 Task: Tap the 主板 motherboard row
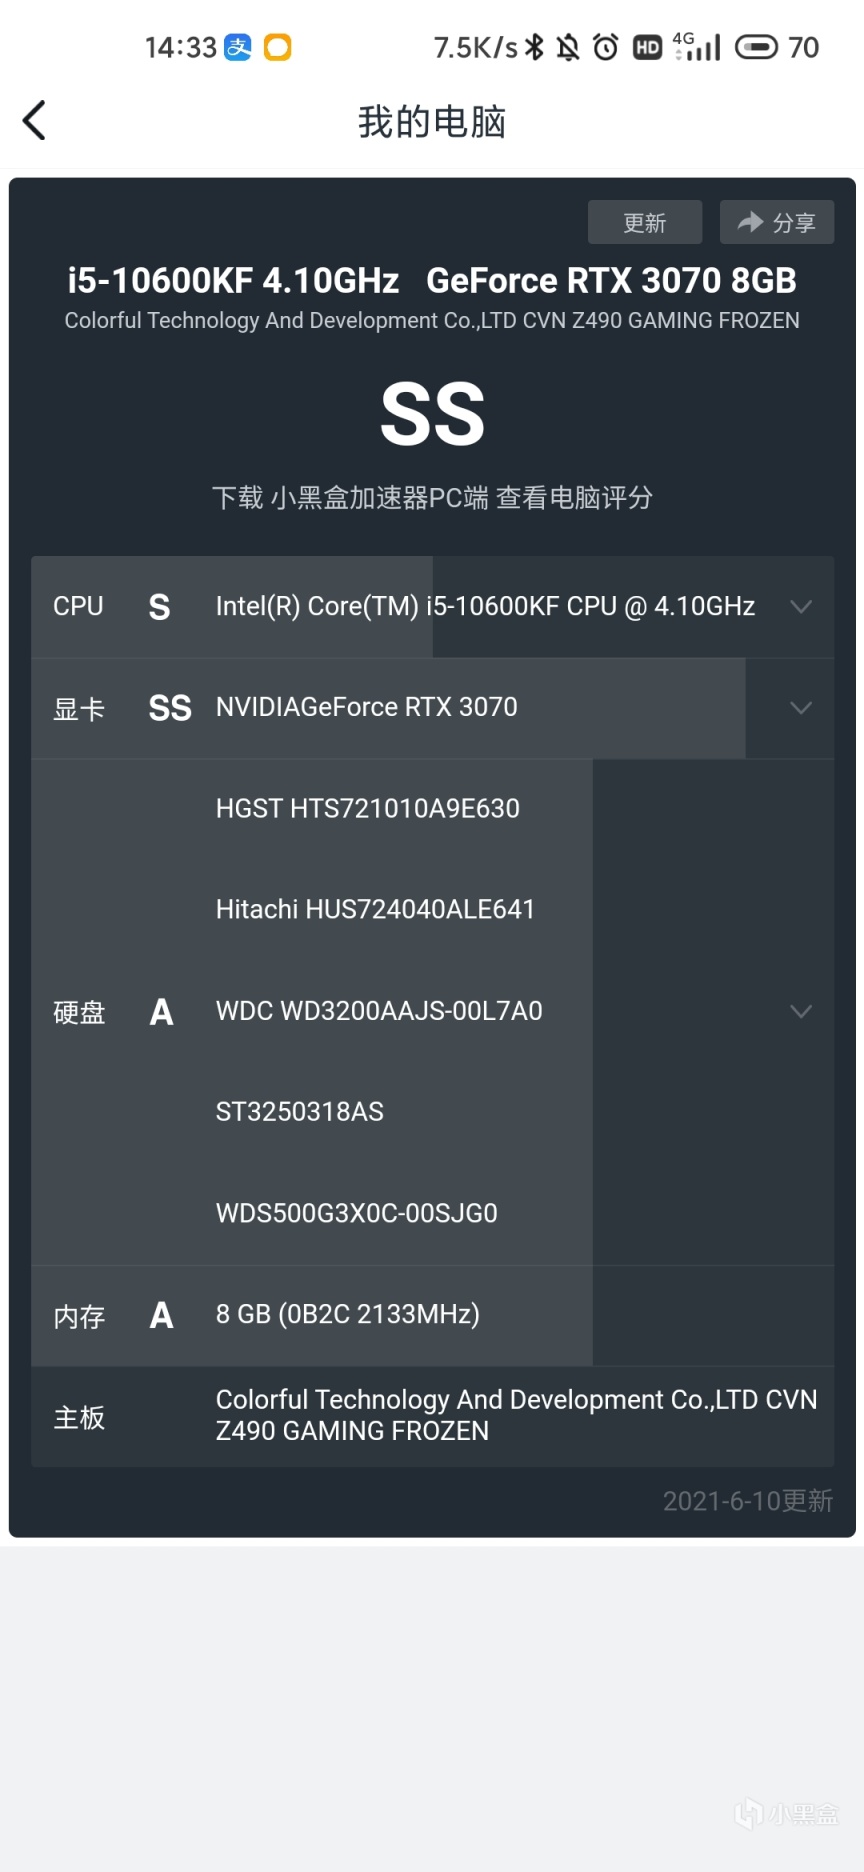[x=432, y=1416]
